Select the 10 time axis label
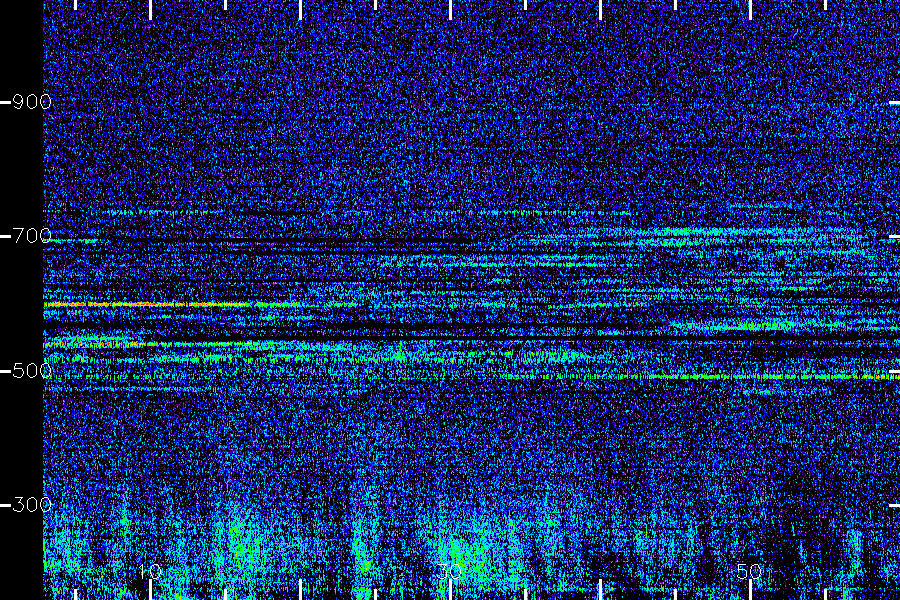The width and height of the screenshot is (900, 600). point(150,571)
